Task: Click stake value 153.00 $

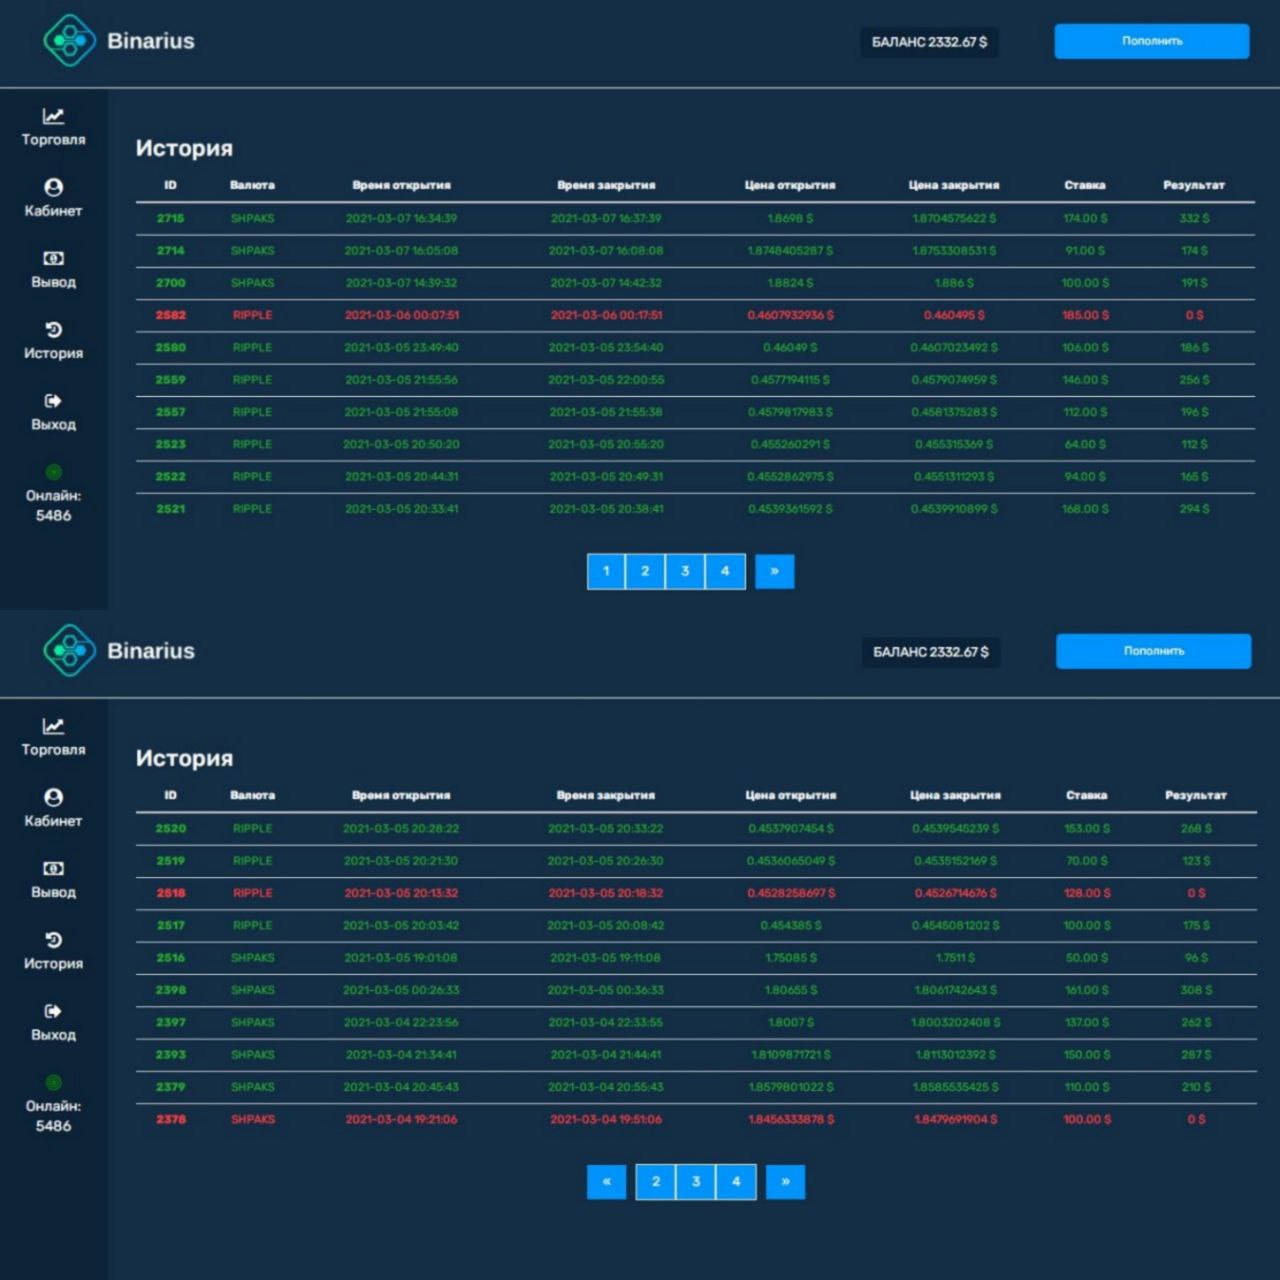Action: [1087, 828]
